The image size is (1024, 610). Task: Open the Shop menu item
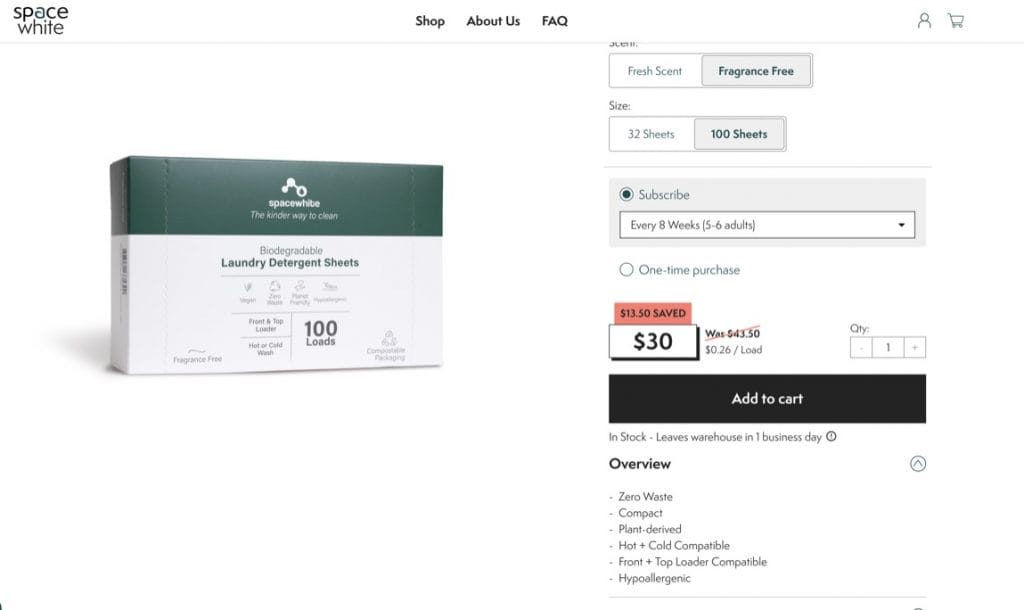[430, 21]
